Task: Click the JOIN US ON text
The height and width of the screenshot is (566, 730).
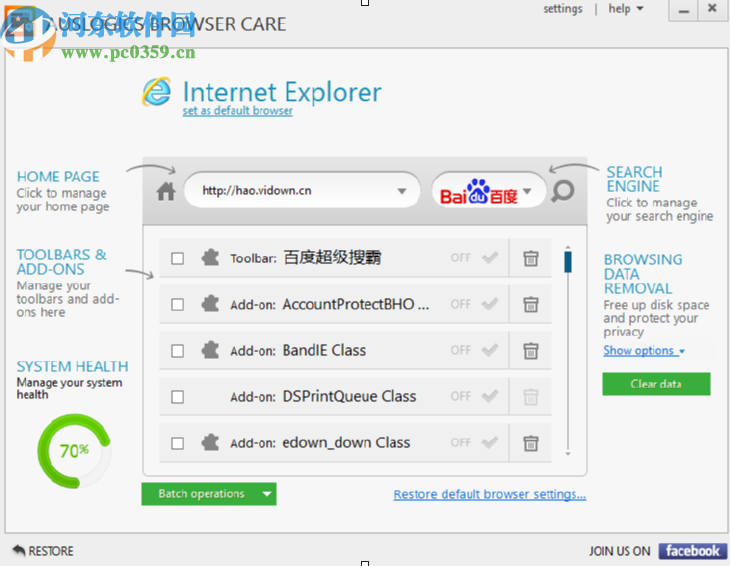Action: pos(619,551)
